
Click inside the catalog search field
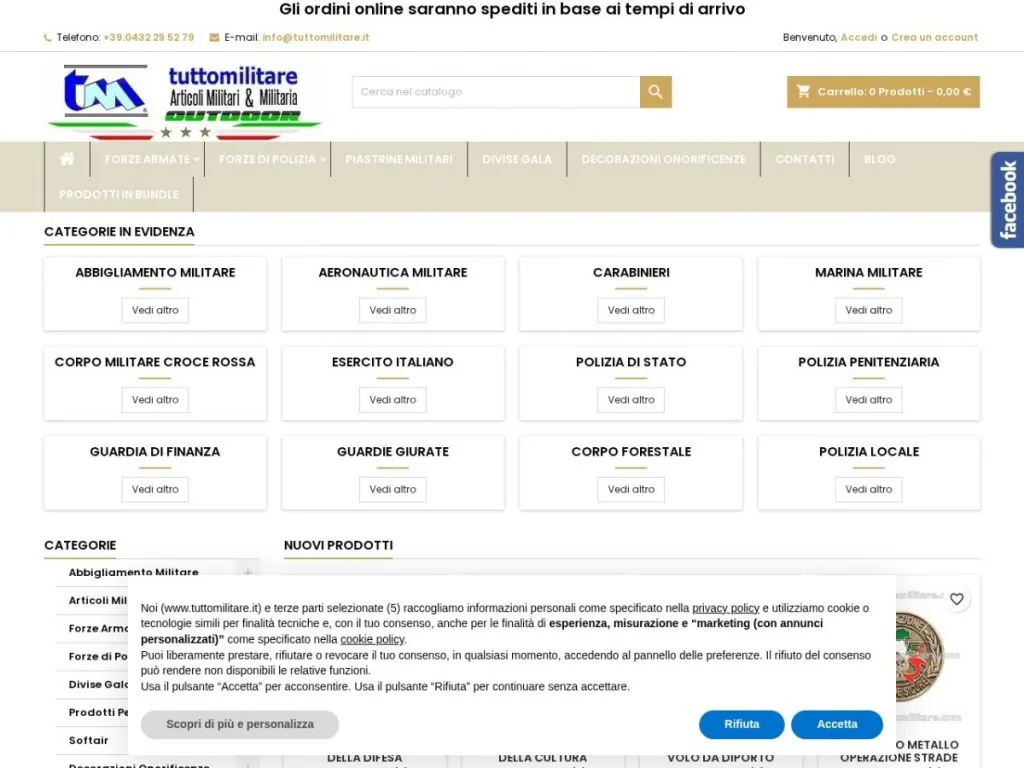tap(496, 92)
